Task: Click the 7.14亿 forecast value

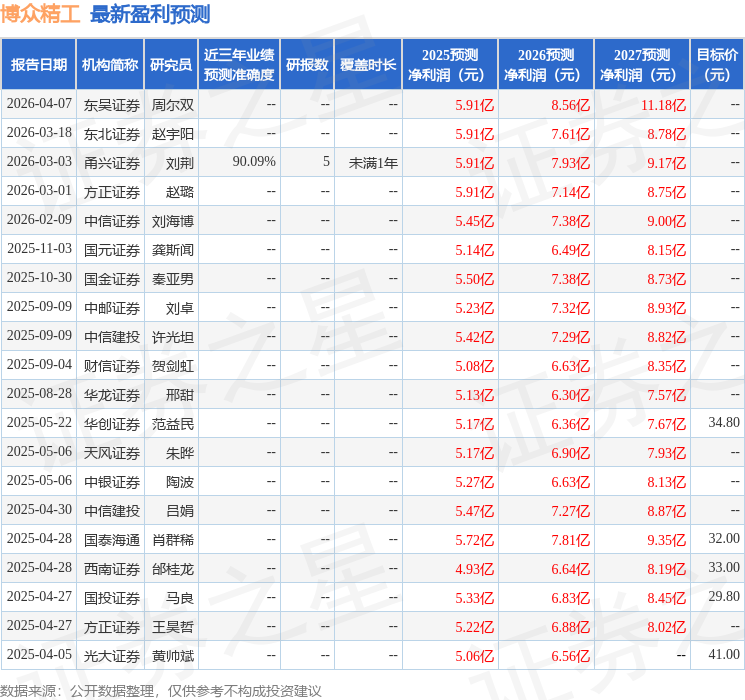Action: pyautogui.click(x=570, y=192)
